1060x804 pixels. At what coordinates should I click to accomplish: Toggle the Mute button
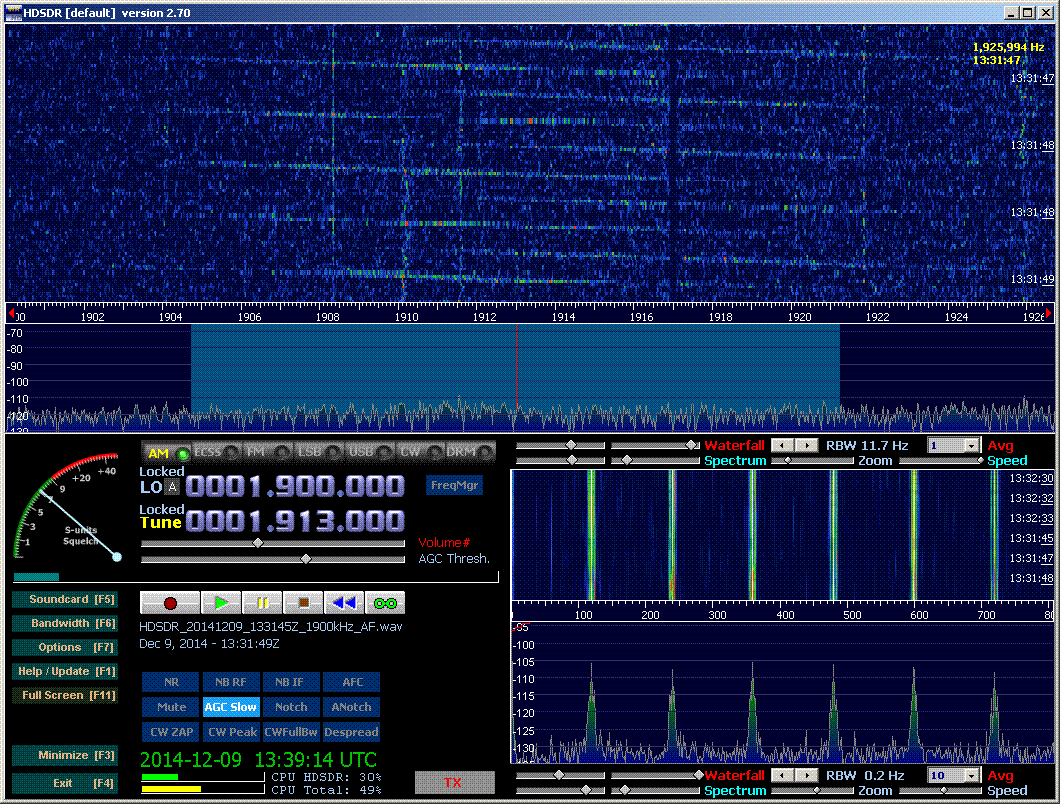[x=171, y=707]
